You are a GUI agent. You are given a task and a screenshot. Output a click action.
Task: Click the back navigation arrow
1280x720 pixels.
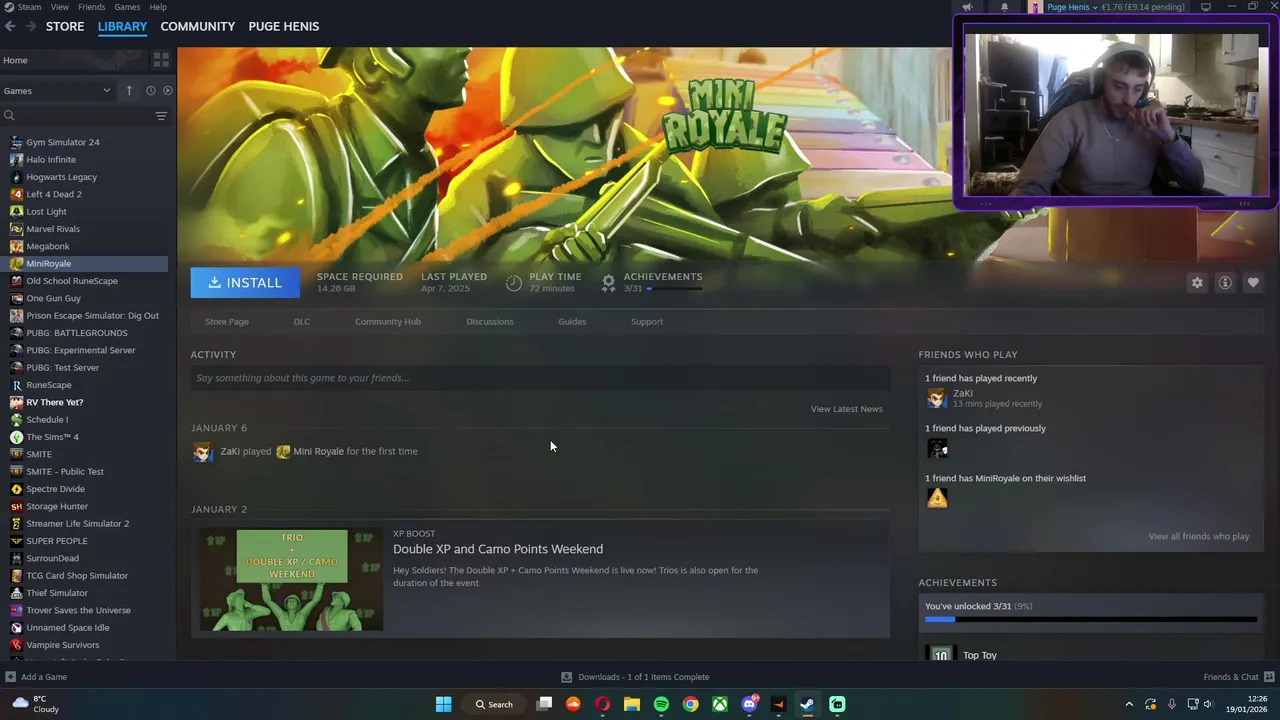click(10, 26)
